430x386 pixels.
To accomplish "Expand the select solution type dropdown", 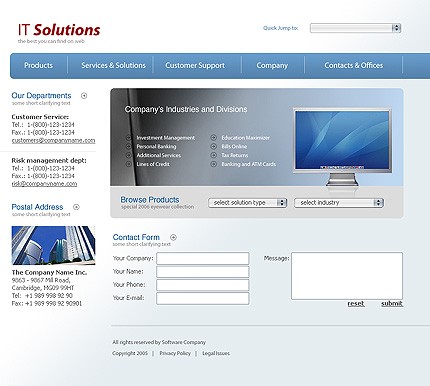I will (x=248, y=203).
